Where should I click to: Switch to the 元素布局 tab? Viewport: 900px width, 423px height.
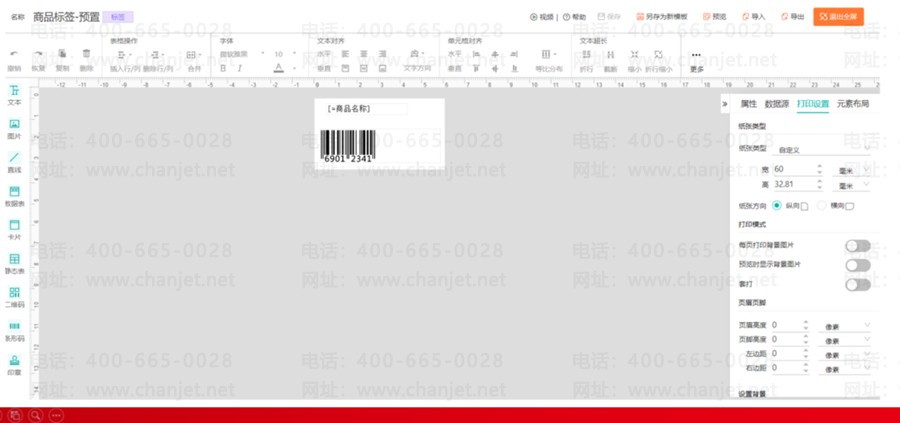(852, 104)
